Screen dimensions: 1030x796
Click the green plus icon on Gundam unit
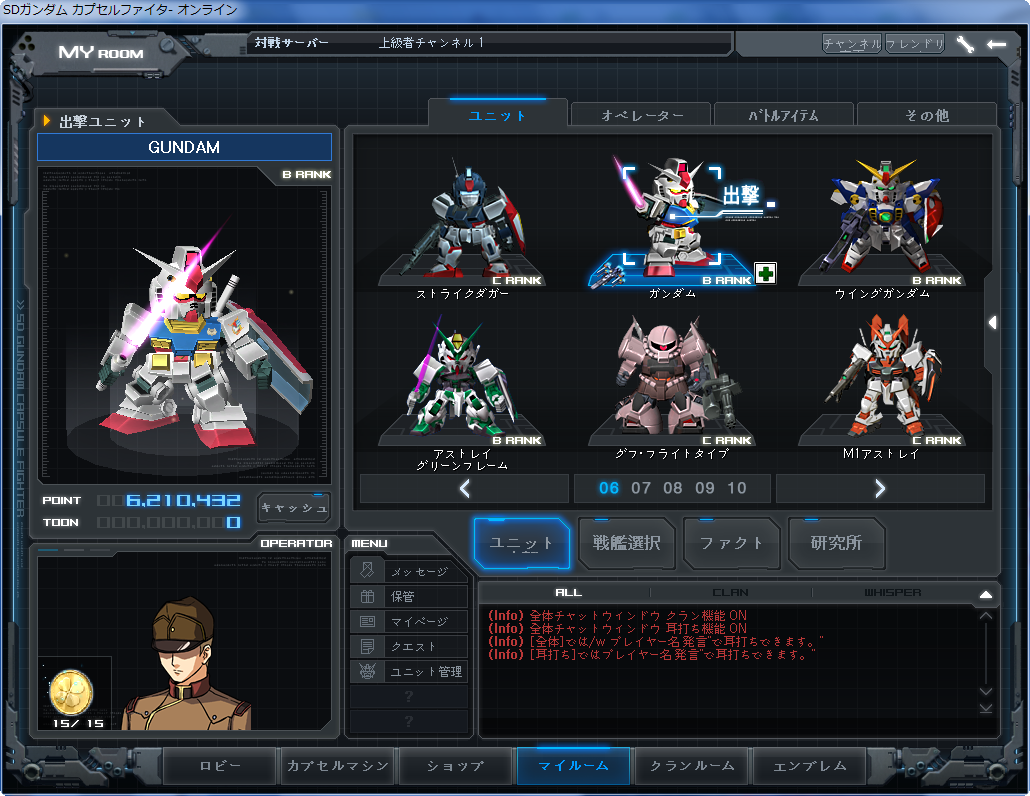766,273
